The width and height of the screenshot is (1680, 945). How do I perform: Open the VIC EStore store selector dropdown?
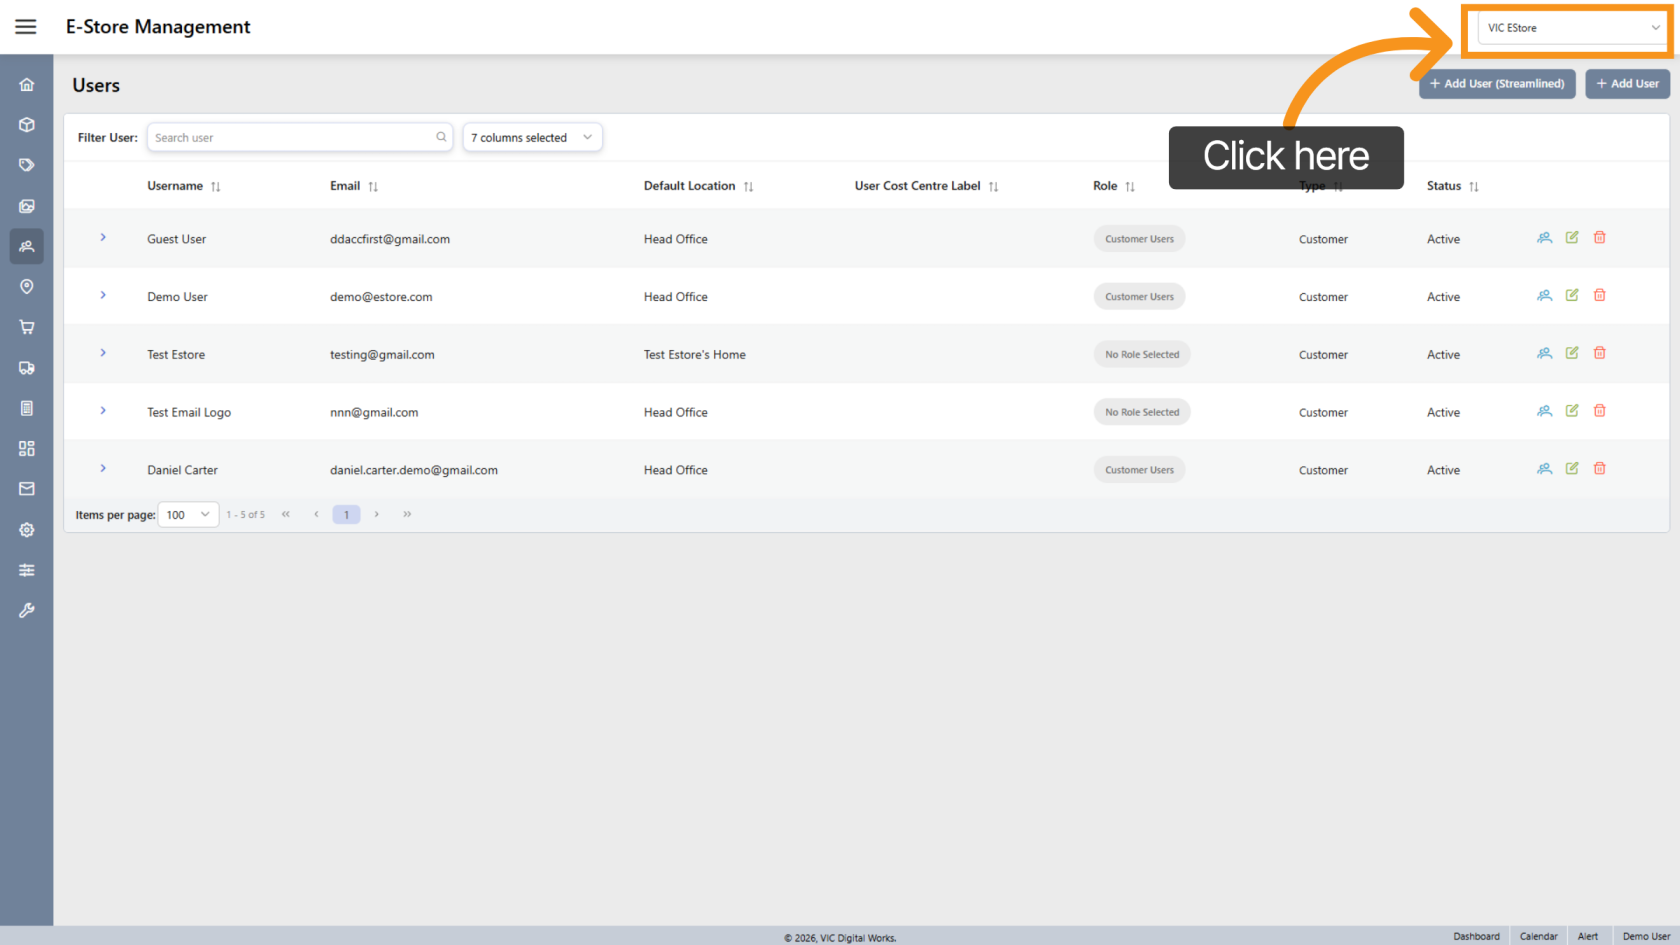[1568, 27]
